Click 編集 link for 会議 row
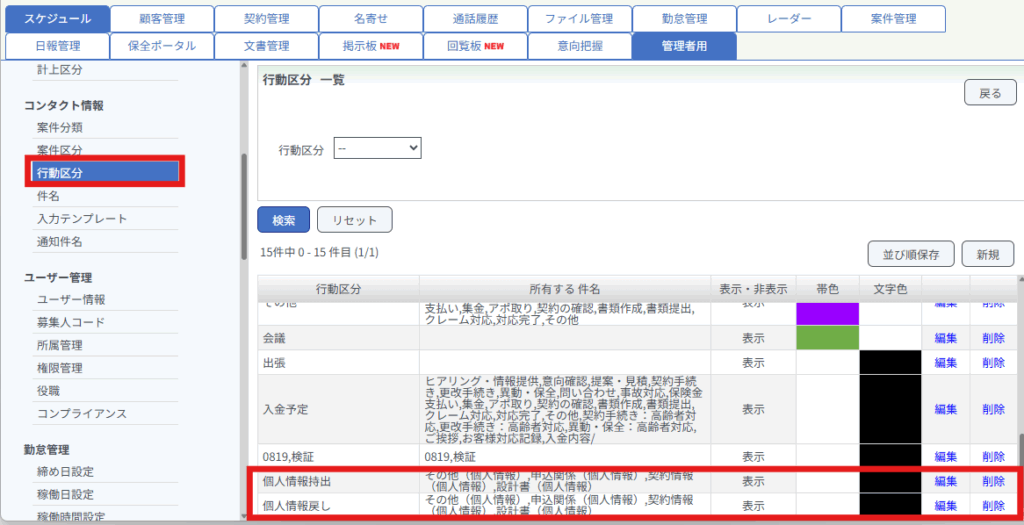Viewport: 1024px width, 525px height. tap(945, 338)
